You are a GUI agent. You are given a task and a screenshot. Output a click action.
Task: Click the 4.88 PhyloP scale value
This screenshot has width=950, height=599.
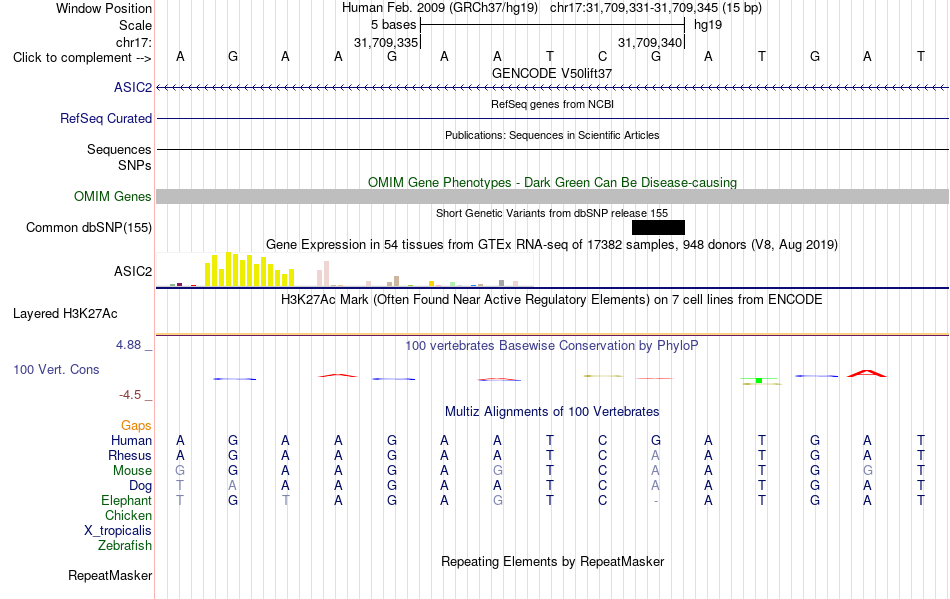[128, 345]
